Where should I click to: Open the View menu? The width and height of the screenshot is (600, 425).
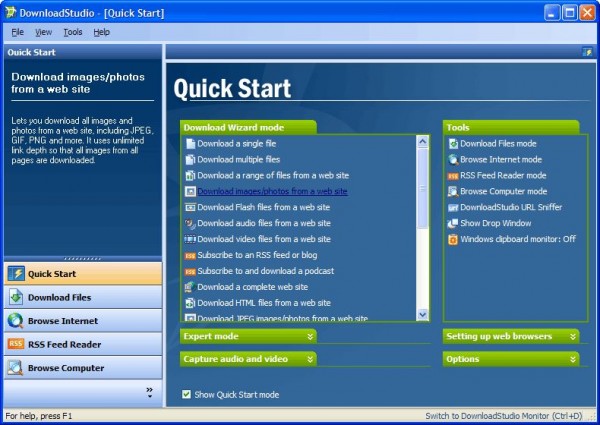point(44,32)
